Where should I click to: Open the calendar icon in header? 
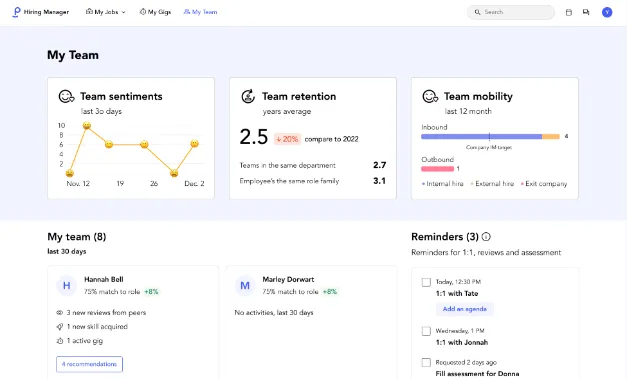(569, 12)
